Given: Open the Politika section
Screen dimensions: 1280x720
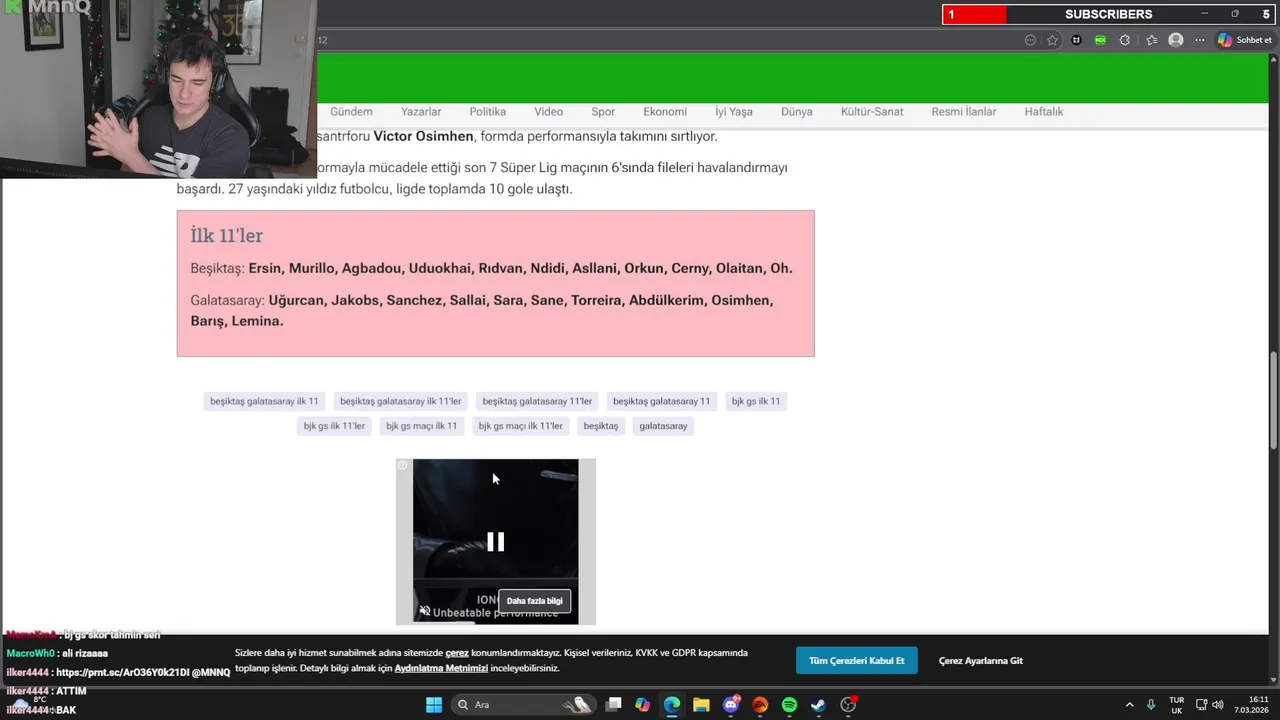Looking at the screenshot, I should (488, 112).
